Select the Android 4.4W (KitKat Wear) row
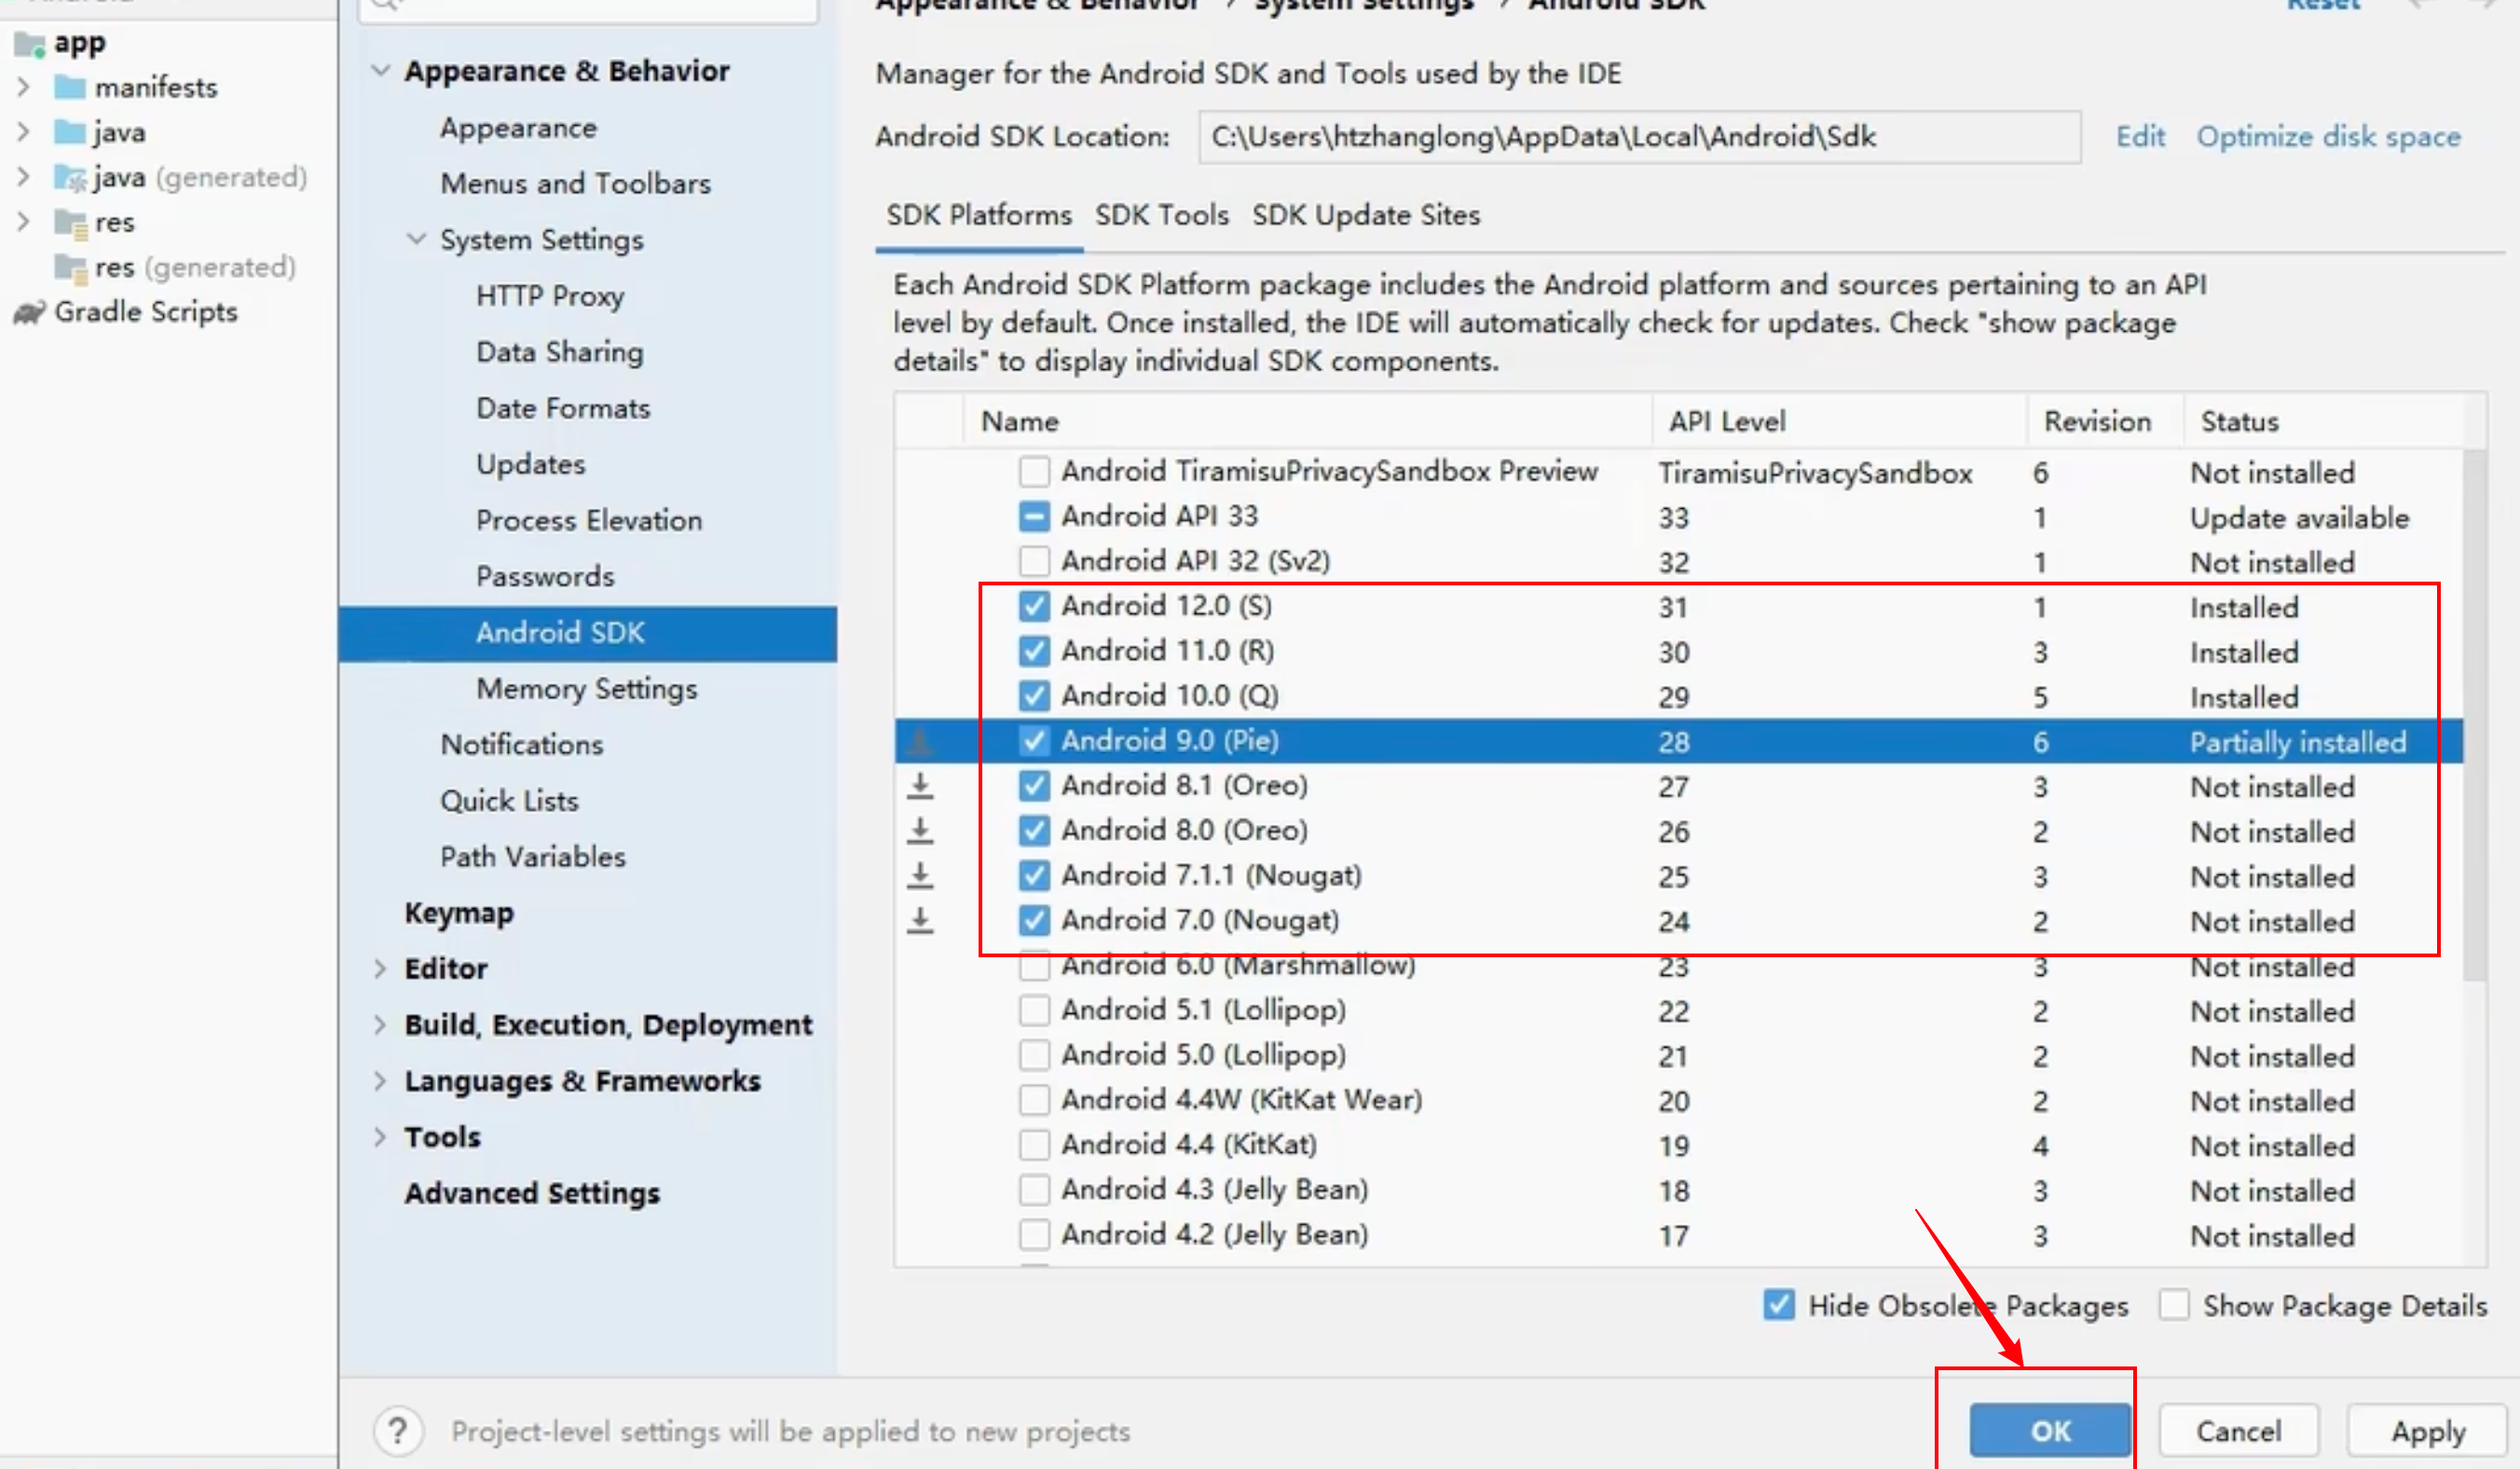 pos(1679,1100)
